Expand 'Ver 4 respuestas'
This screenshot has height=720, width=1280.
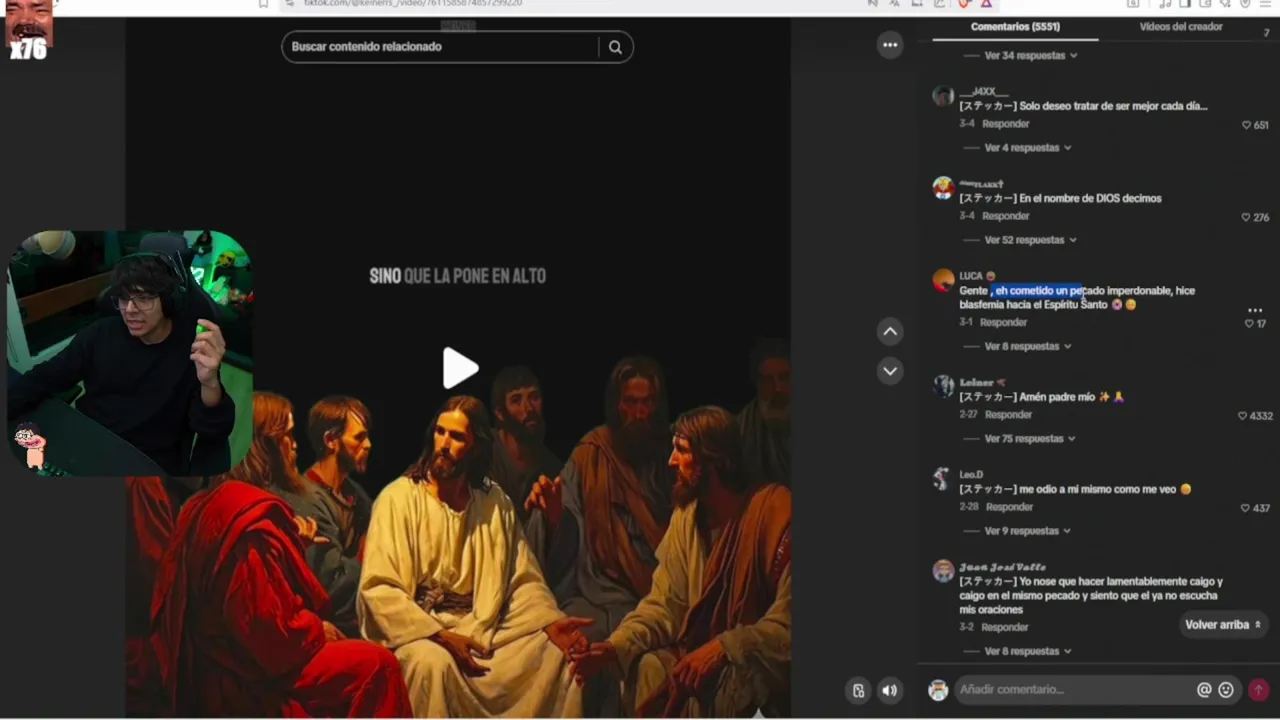(1027, 148)
